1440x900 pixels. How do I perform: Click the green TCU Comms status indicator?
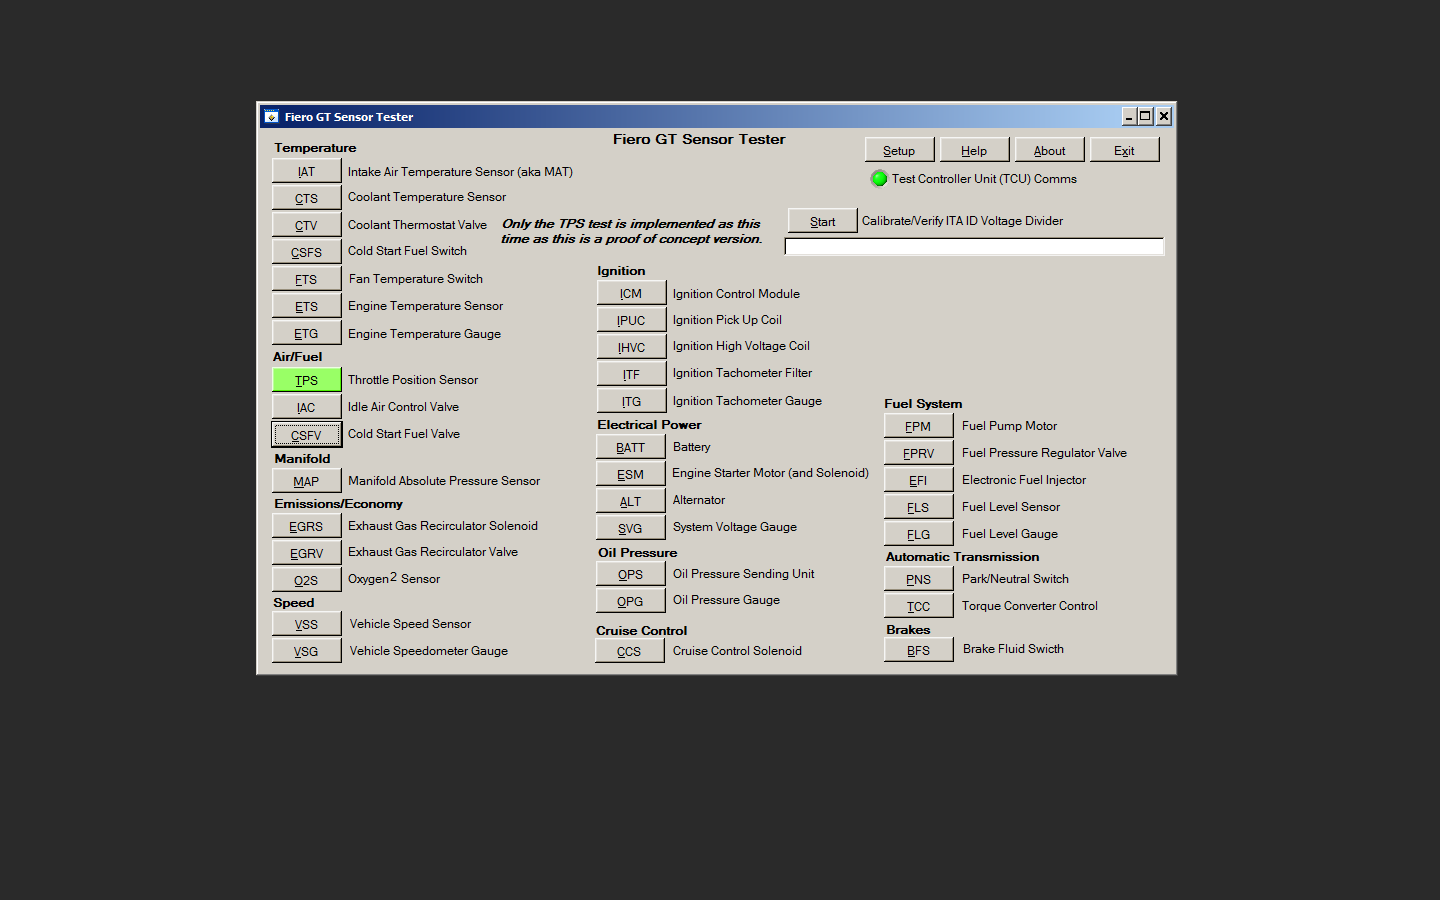coord(879,179)
